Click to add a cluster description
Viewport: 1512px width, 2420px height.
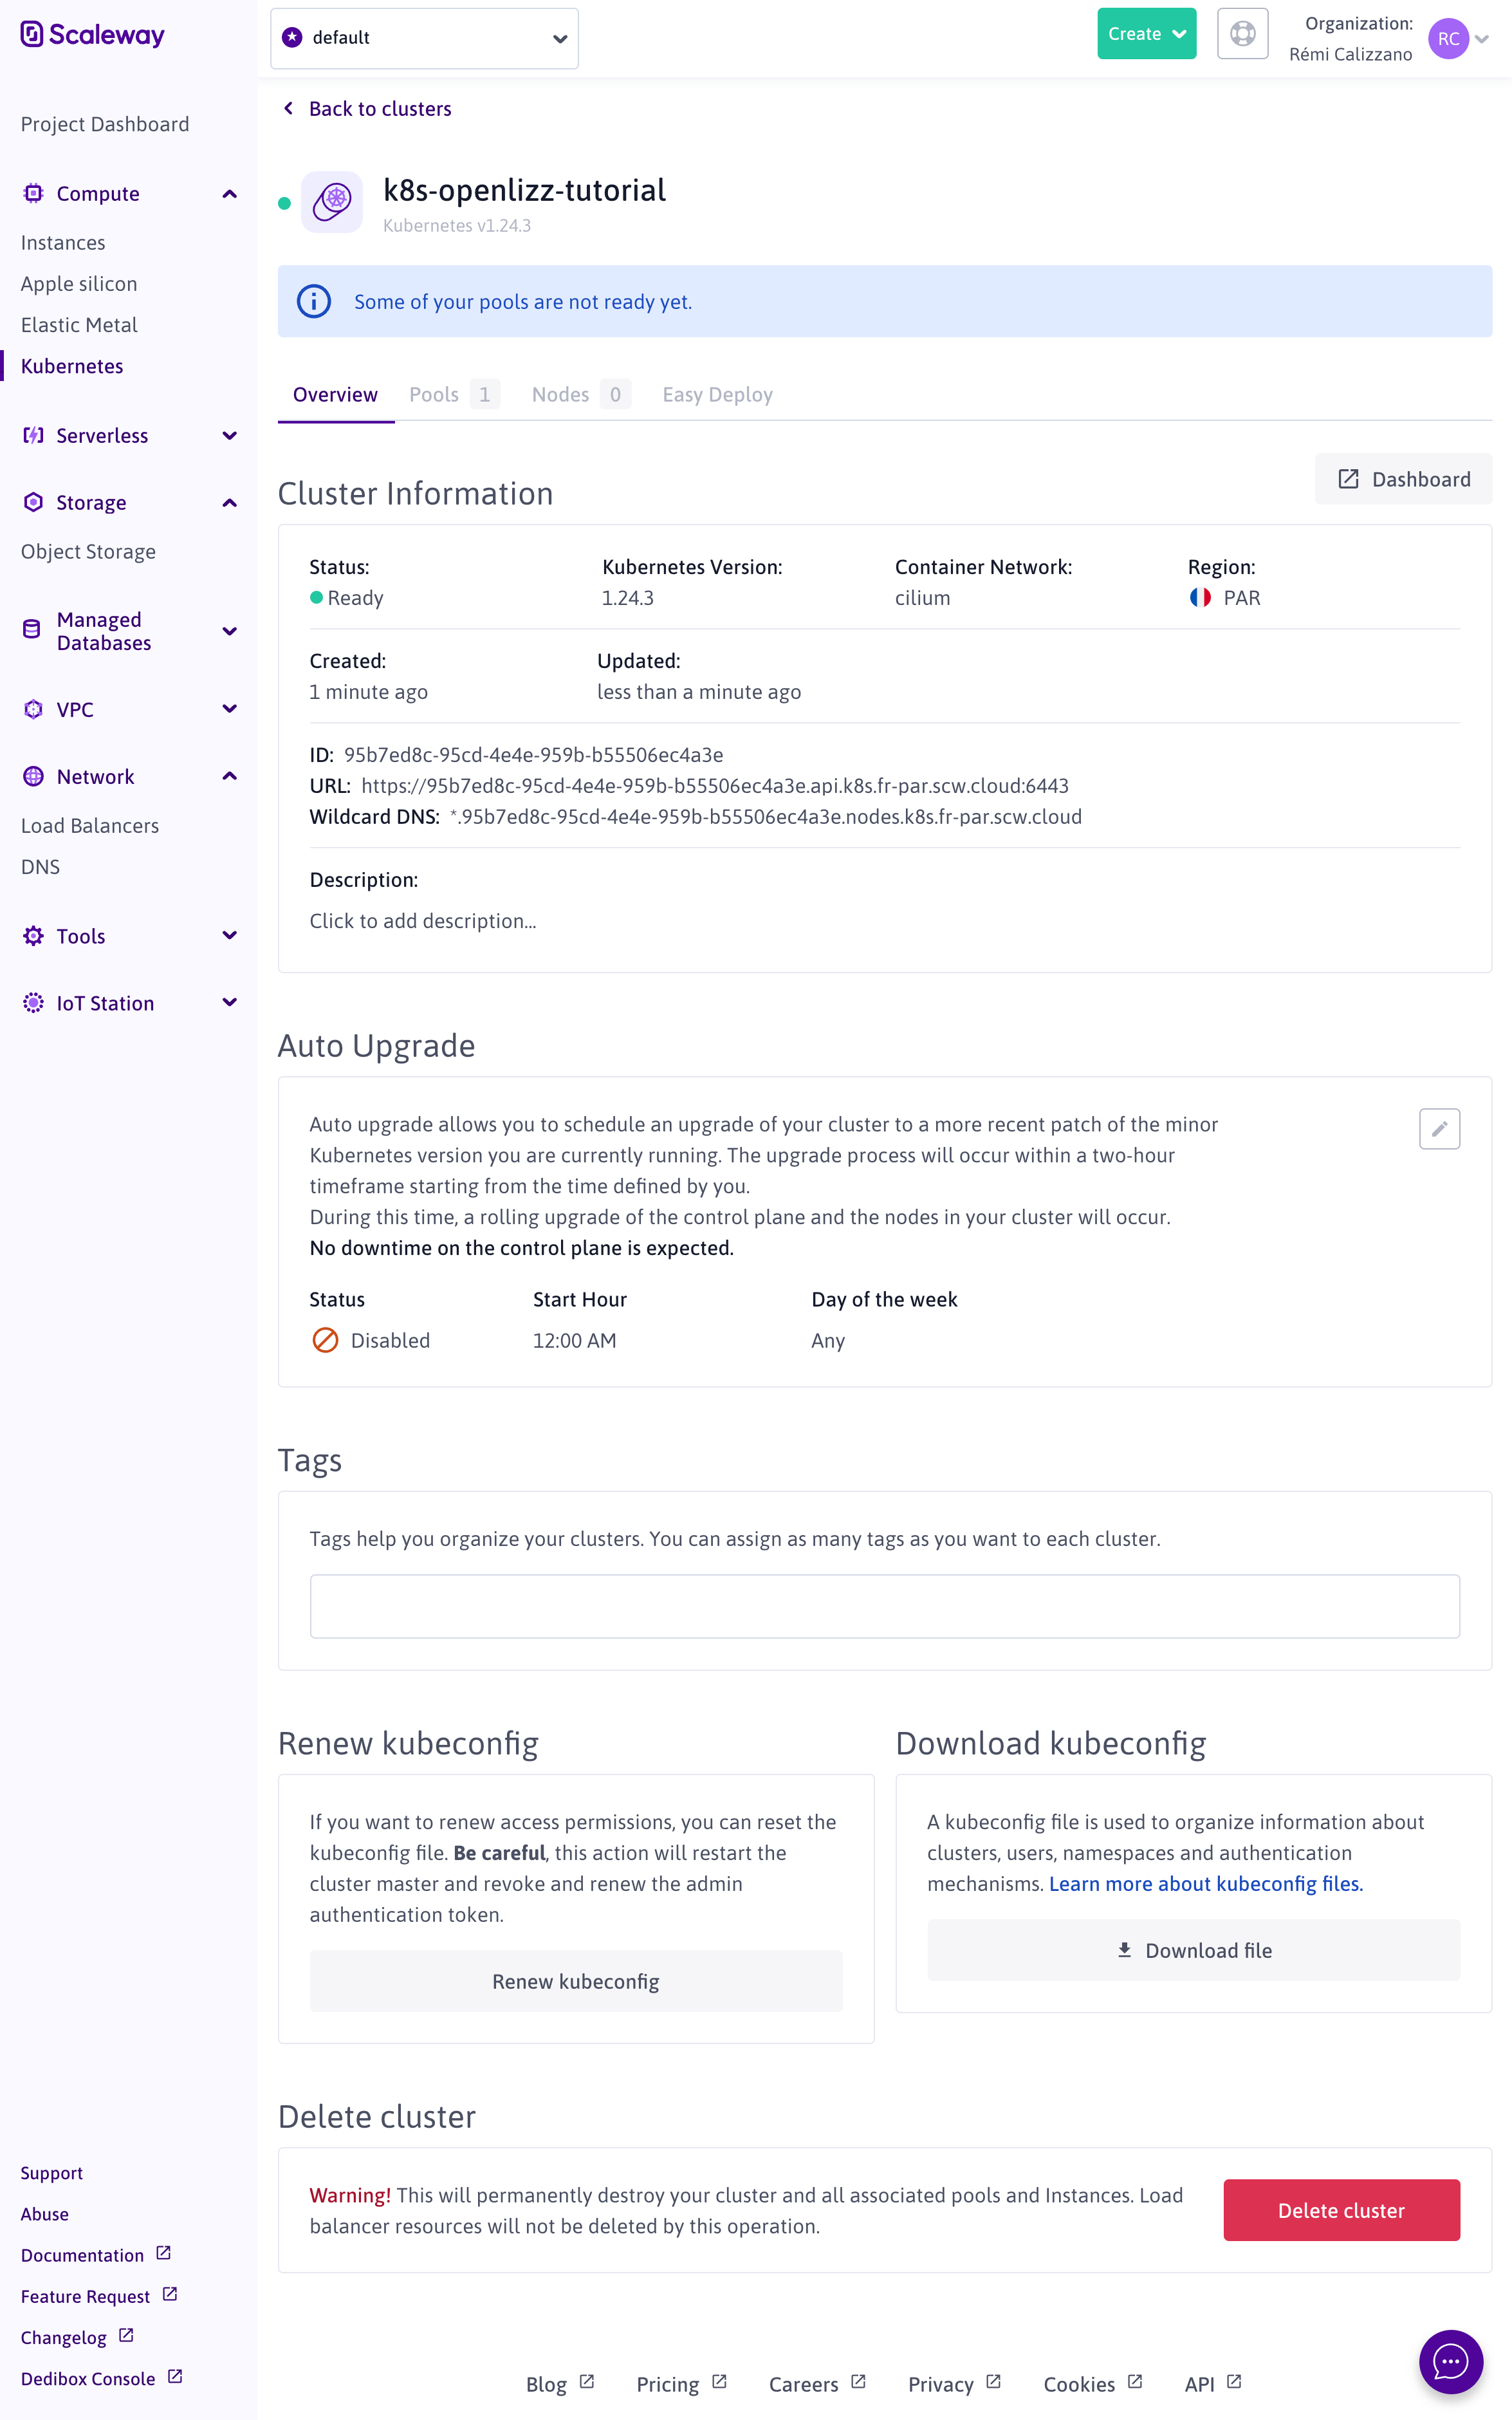tap(423, 921)
